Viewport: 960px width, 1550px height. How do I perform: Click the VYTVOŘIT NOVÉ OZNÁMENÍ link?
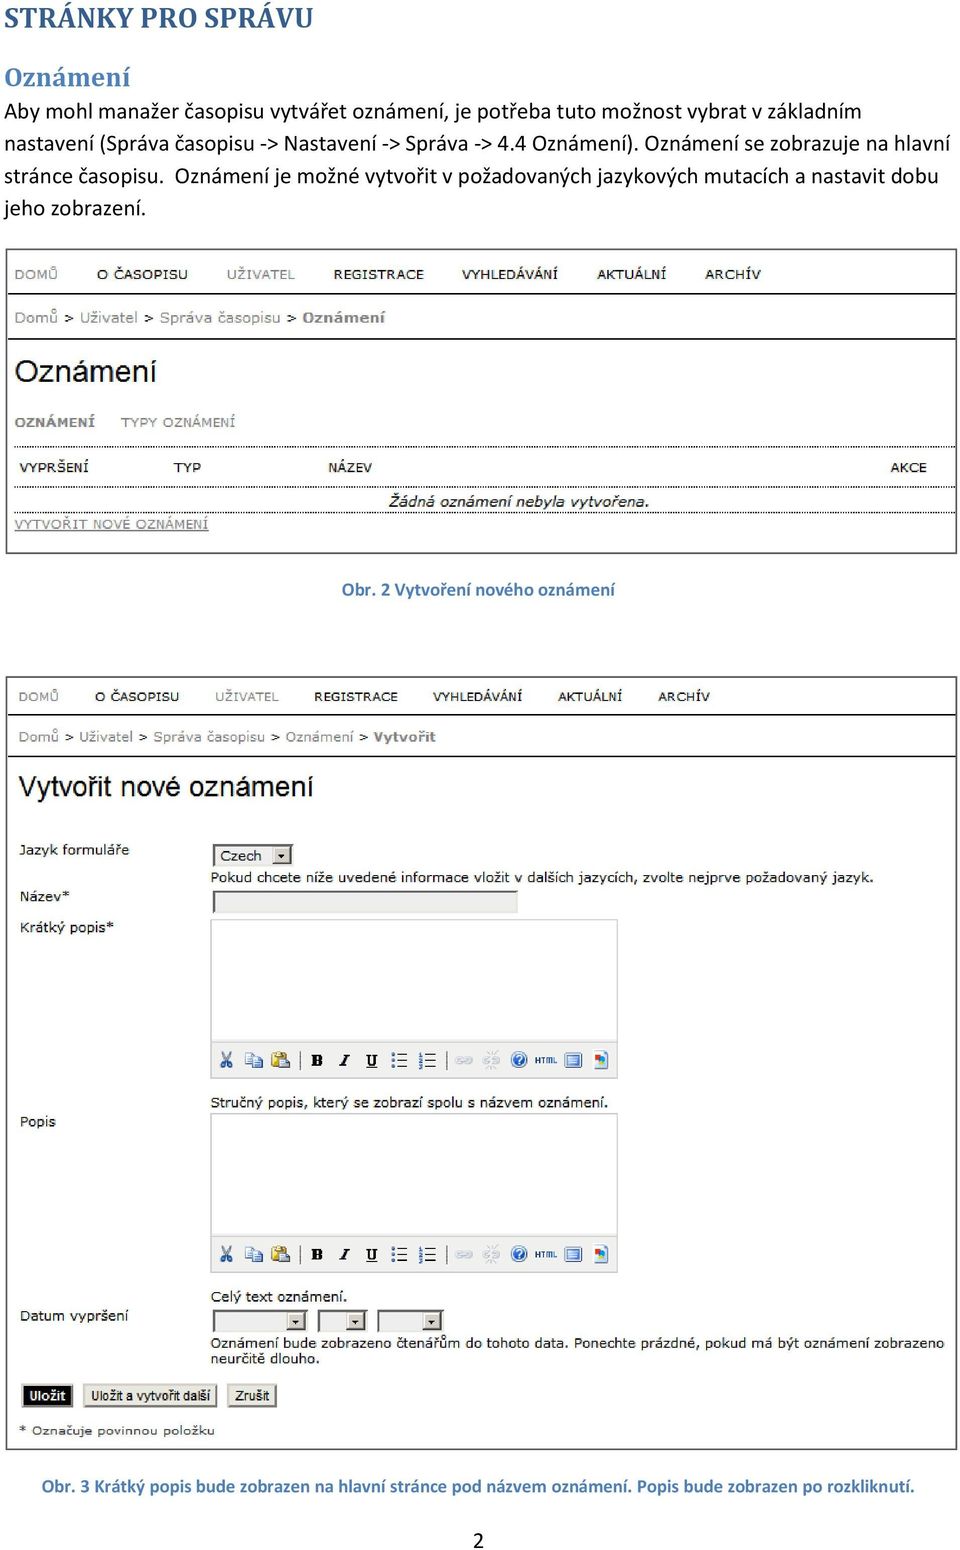click(112, 524)
